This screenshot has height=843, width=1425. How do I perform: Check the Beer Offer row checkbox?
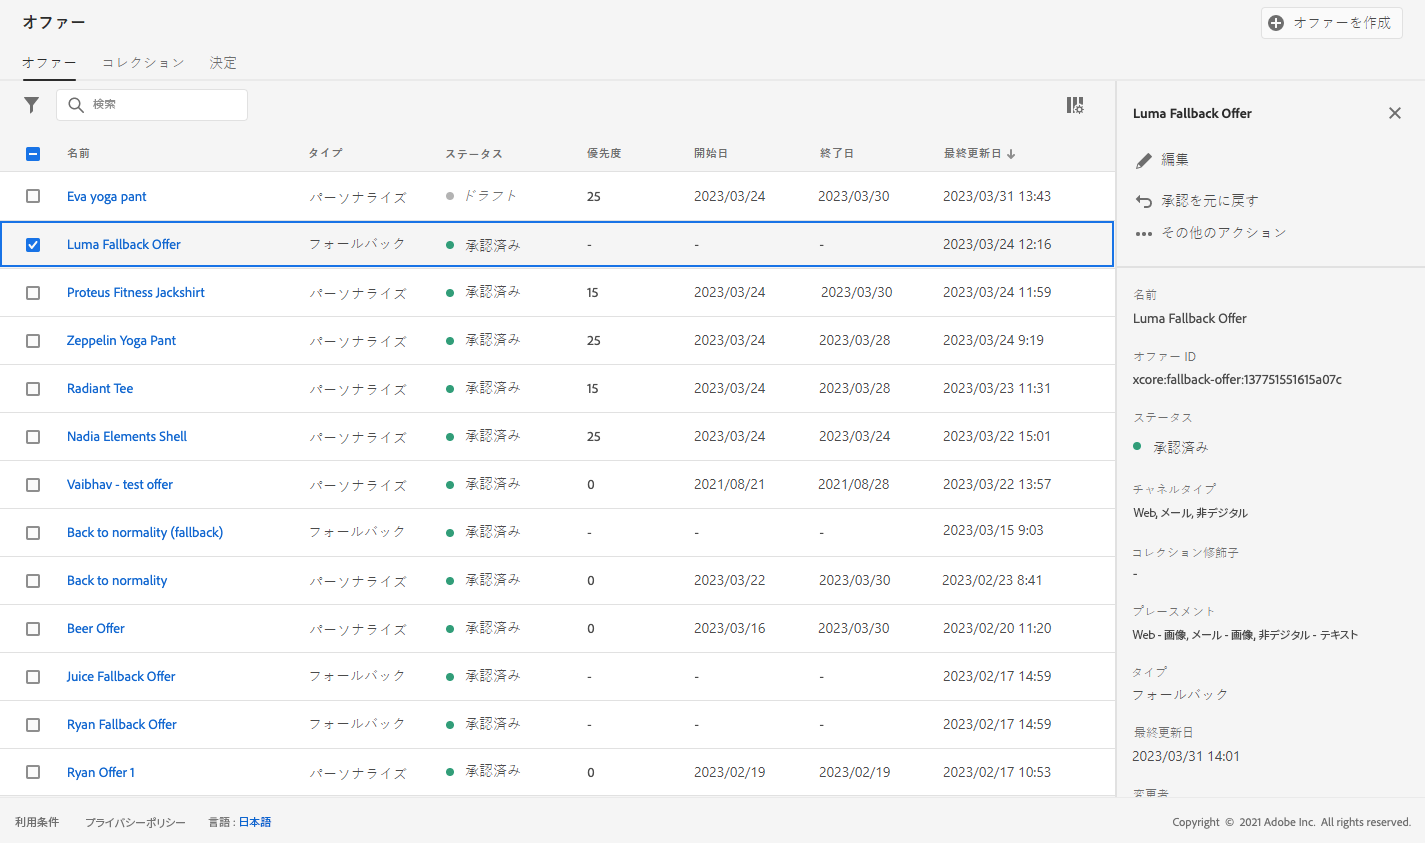pos(33,629)
